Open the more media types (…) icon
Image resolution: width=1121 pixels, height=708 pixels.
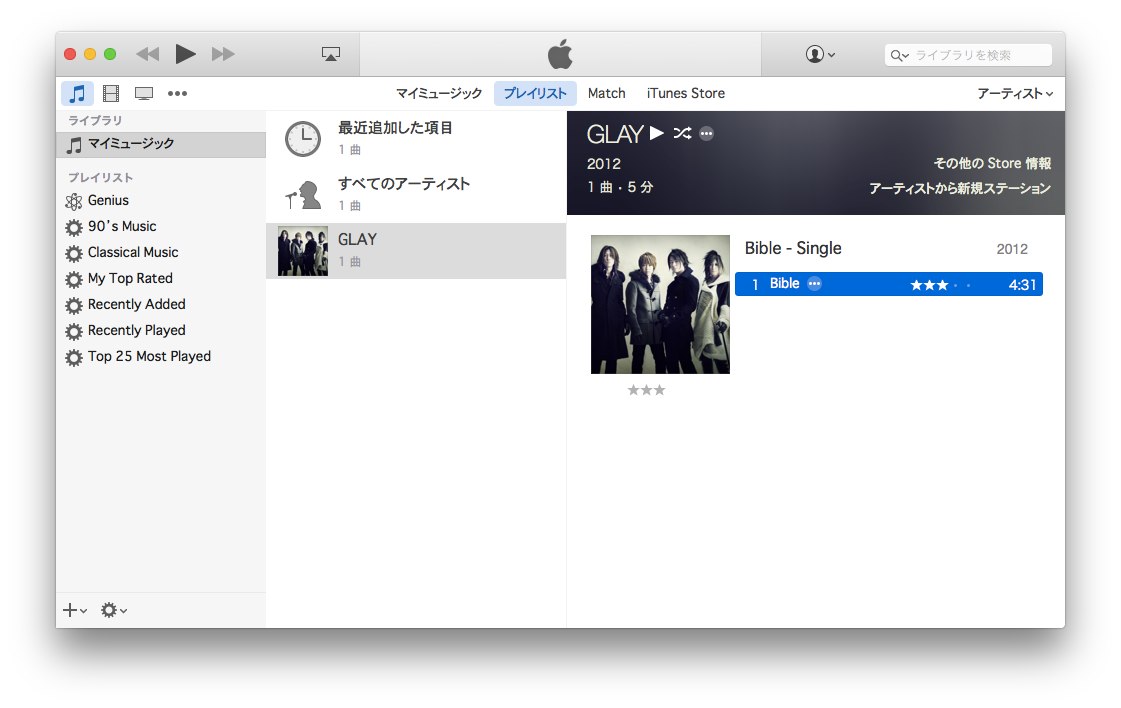(x=177, y=93)
